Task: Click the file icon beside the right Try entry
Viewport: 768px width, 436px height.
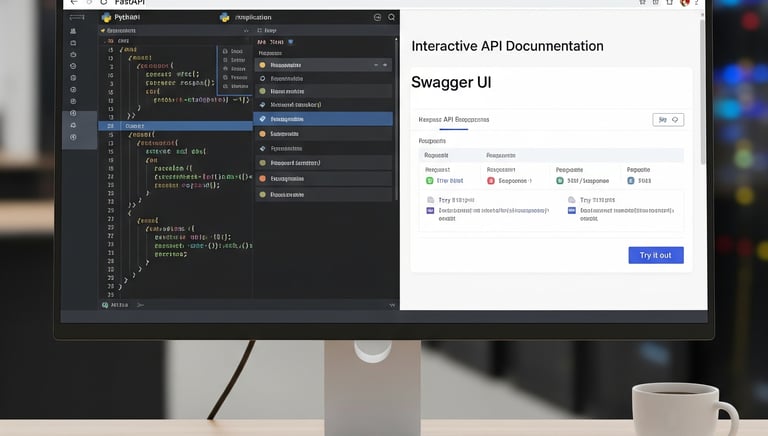Action: (572, 200)
